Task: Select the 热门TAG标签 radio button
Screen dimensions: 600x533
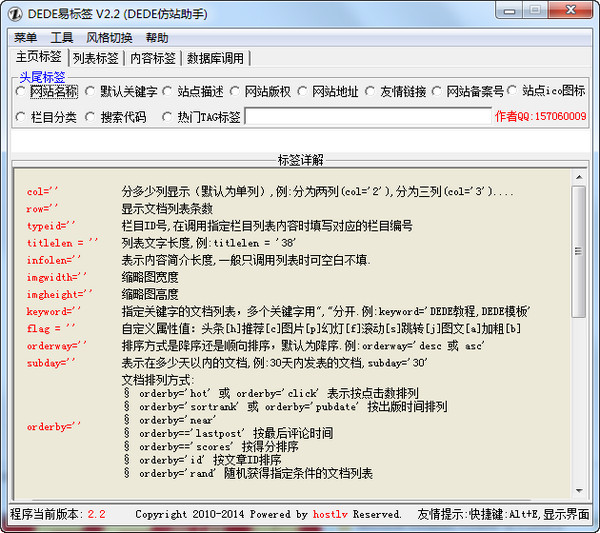Action: tap(167, 117)
